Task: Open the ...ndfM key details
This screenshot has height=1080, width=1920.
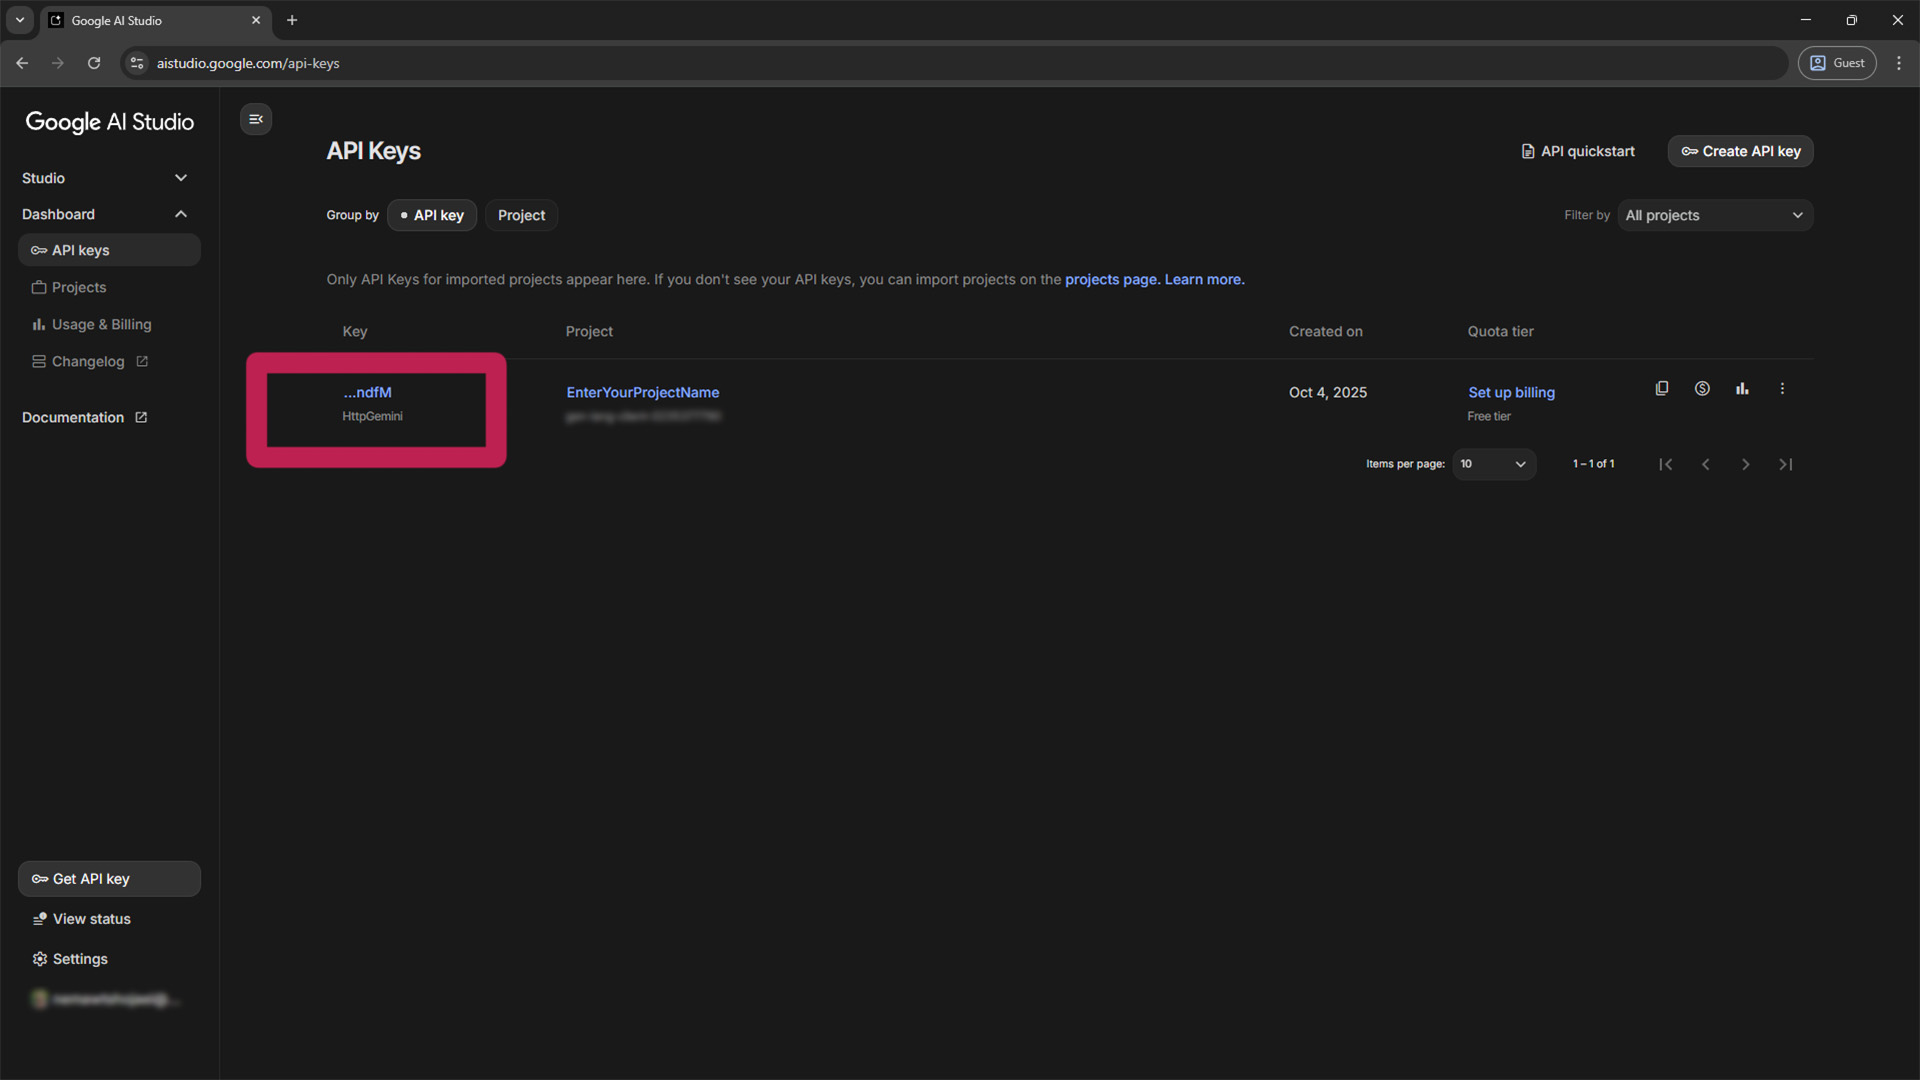Action: coord(367,392)
